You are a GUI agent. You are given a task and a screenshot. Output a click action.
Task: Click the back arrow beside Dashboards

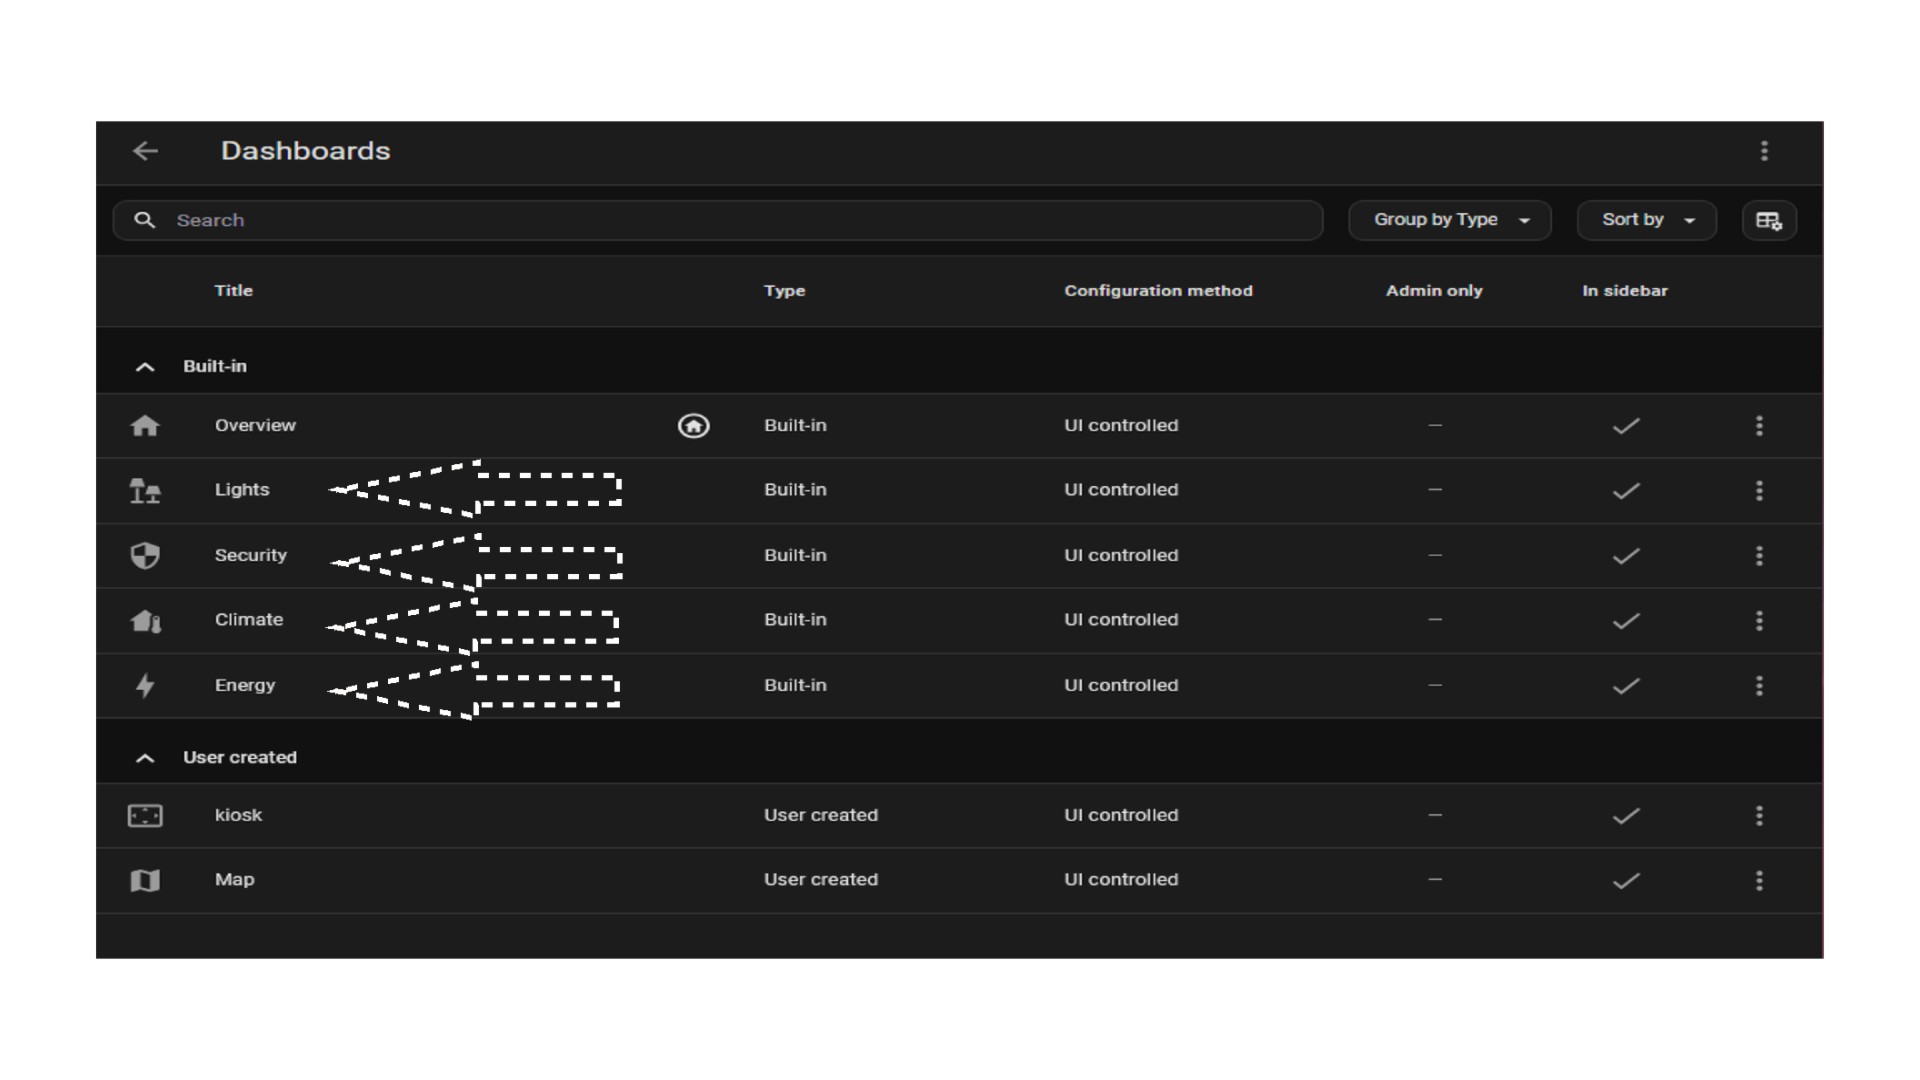[x=146, y=151]
